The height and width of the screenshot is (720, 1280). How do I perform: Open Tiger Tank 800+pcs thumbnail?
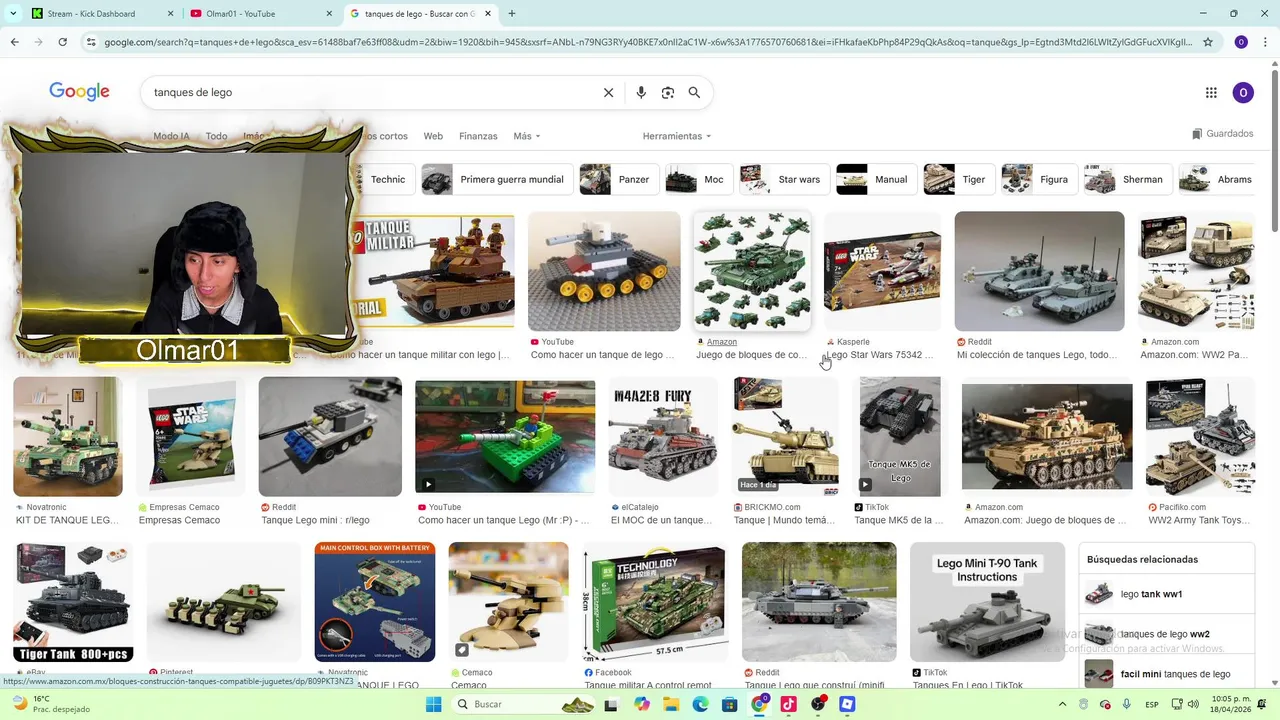coord(73,602)
